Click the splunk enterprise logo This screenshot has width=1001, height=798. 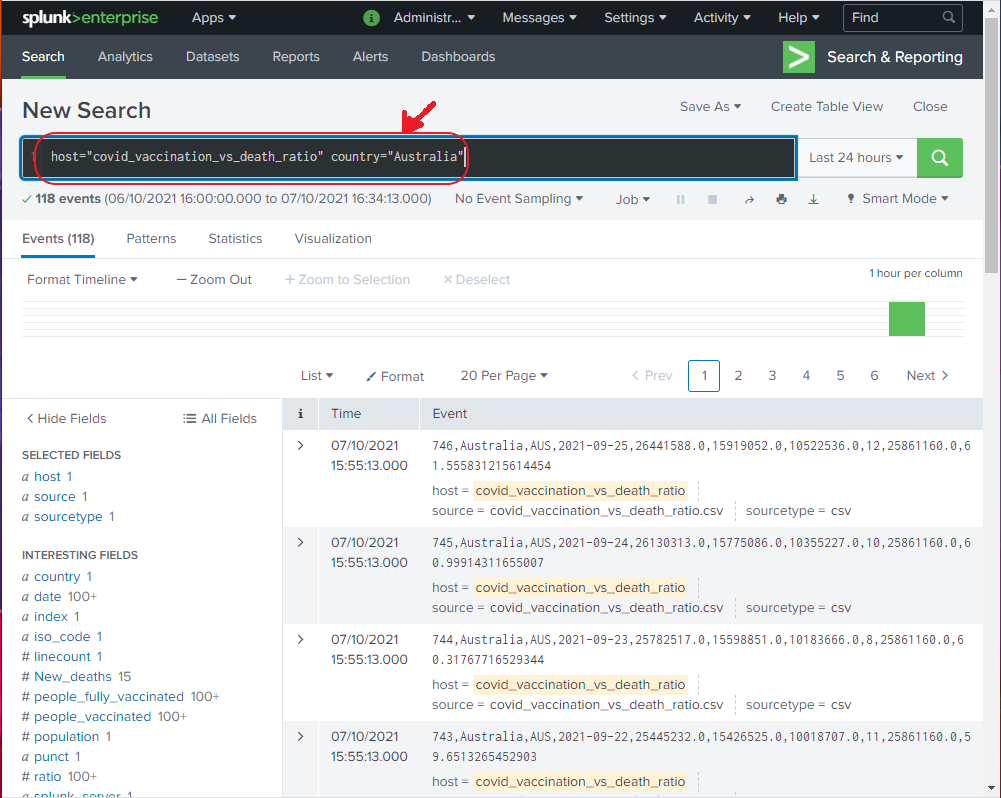coord(90,17)
